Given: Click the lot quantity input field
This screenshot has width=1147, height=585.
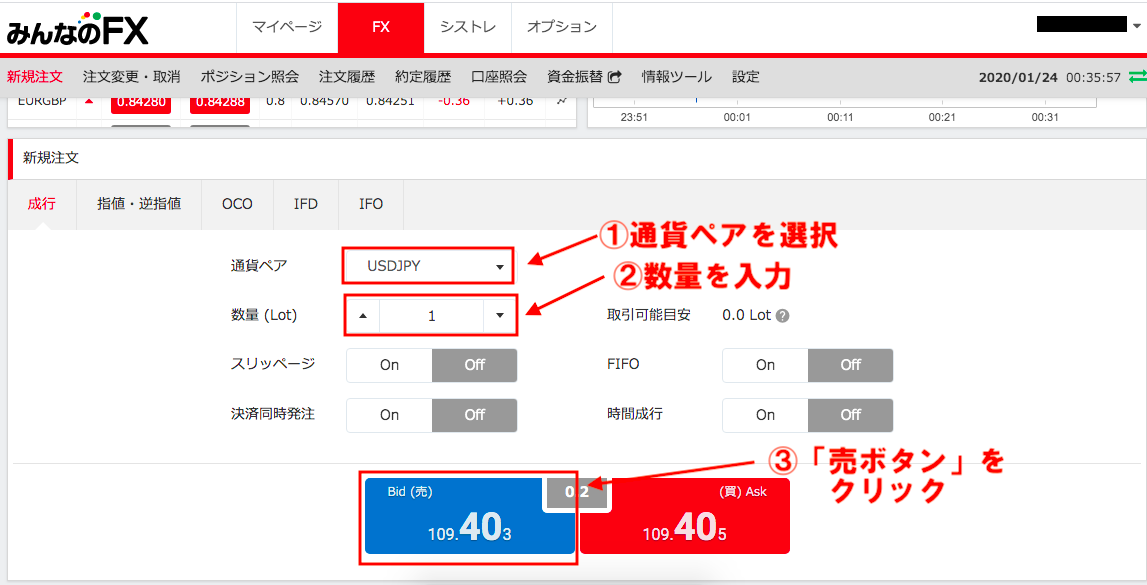Looking at the screenshot, I should pos(430,314).
